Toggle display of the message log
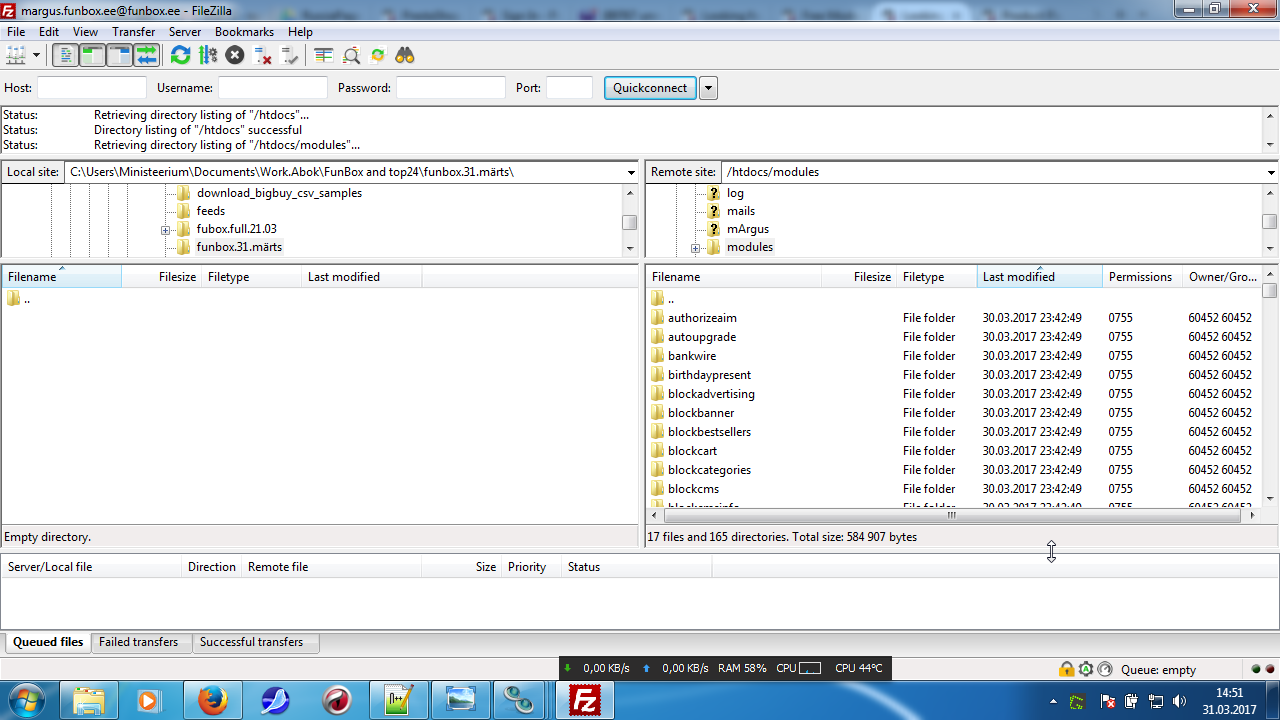Viewport: 1280px width, 720px height. coord(65,55)
